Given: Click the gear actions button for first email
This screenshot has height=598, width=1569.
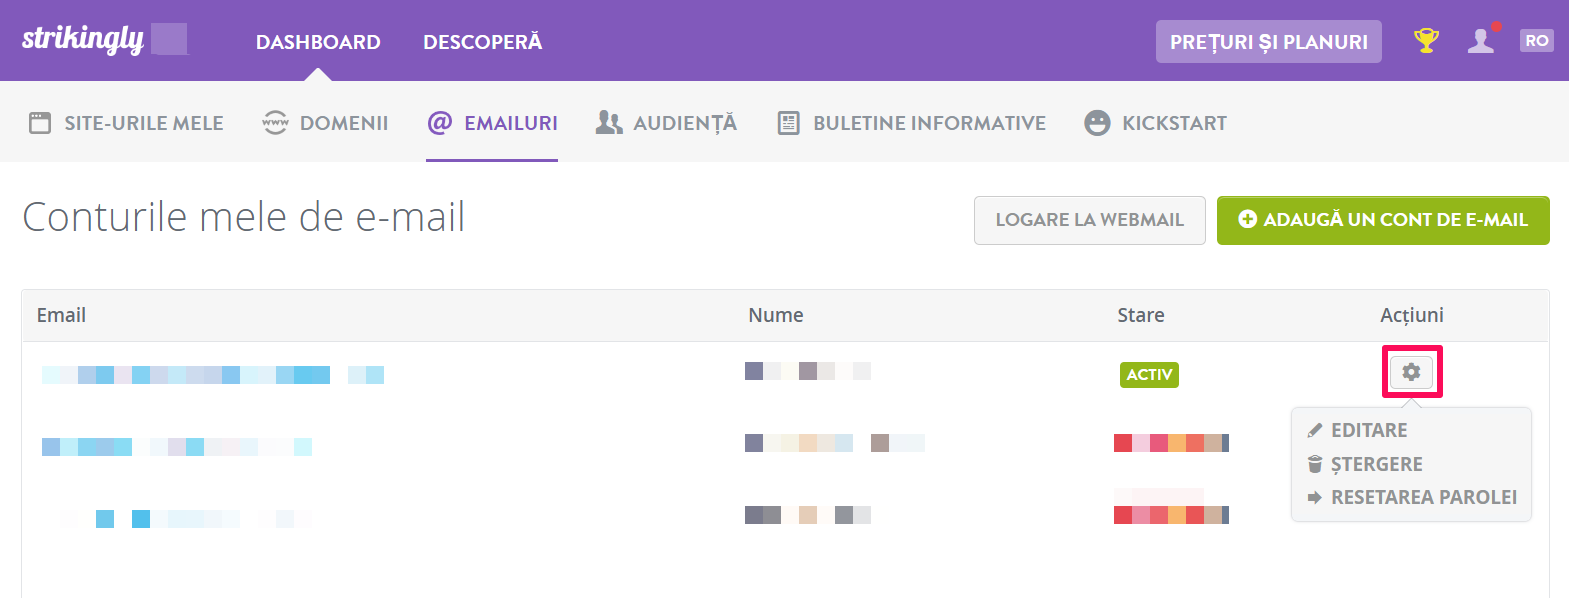Looking at the screenshot, I should click(1411, 372).
